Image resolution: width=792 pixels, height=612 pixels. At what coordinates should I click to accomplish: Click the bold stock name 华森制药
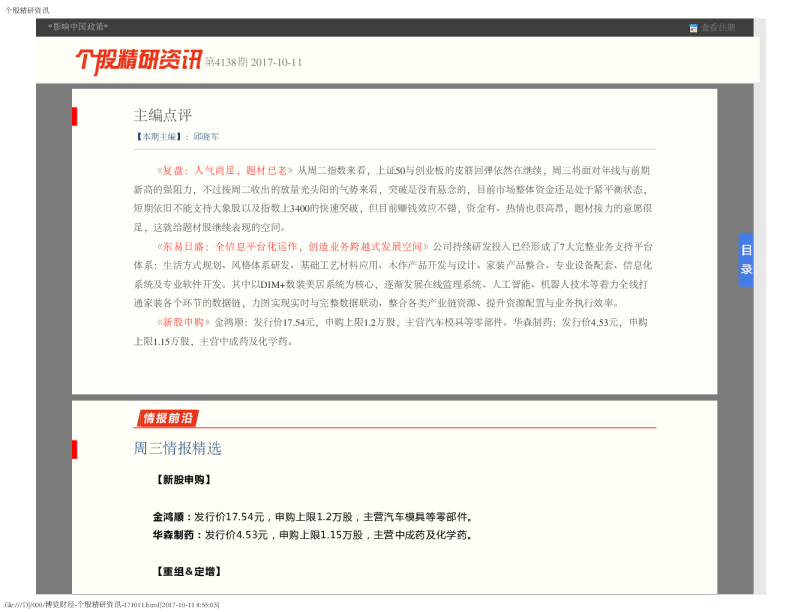tap(174, 535)
